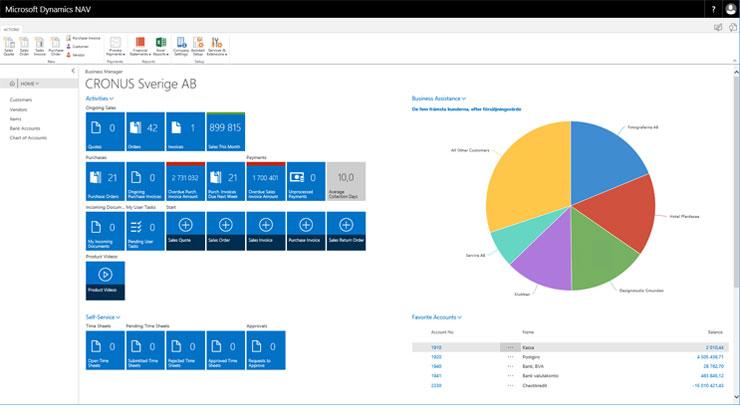Open Chart of Accounts navigation link
This screenshot has height=415, width=740.
tap(28, 137)
